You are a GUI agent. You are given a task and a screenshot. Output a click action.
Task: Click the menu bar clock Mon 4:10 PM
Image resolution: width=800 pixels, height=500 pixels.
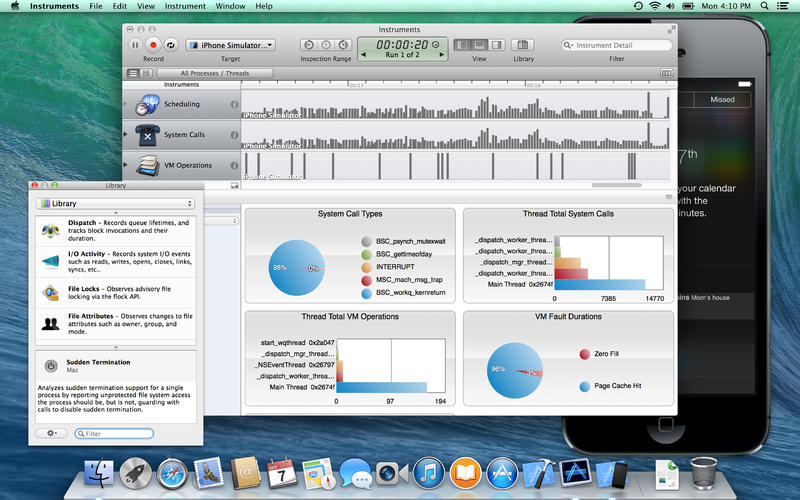pos(726,6)
